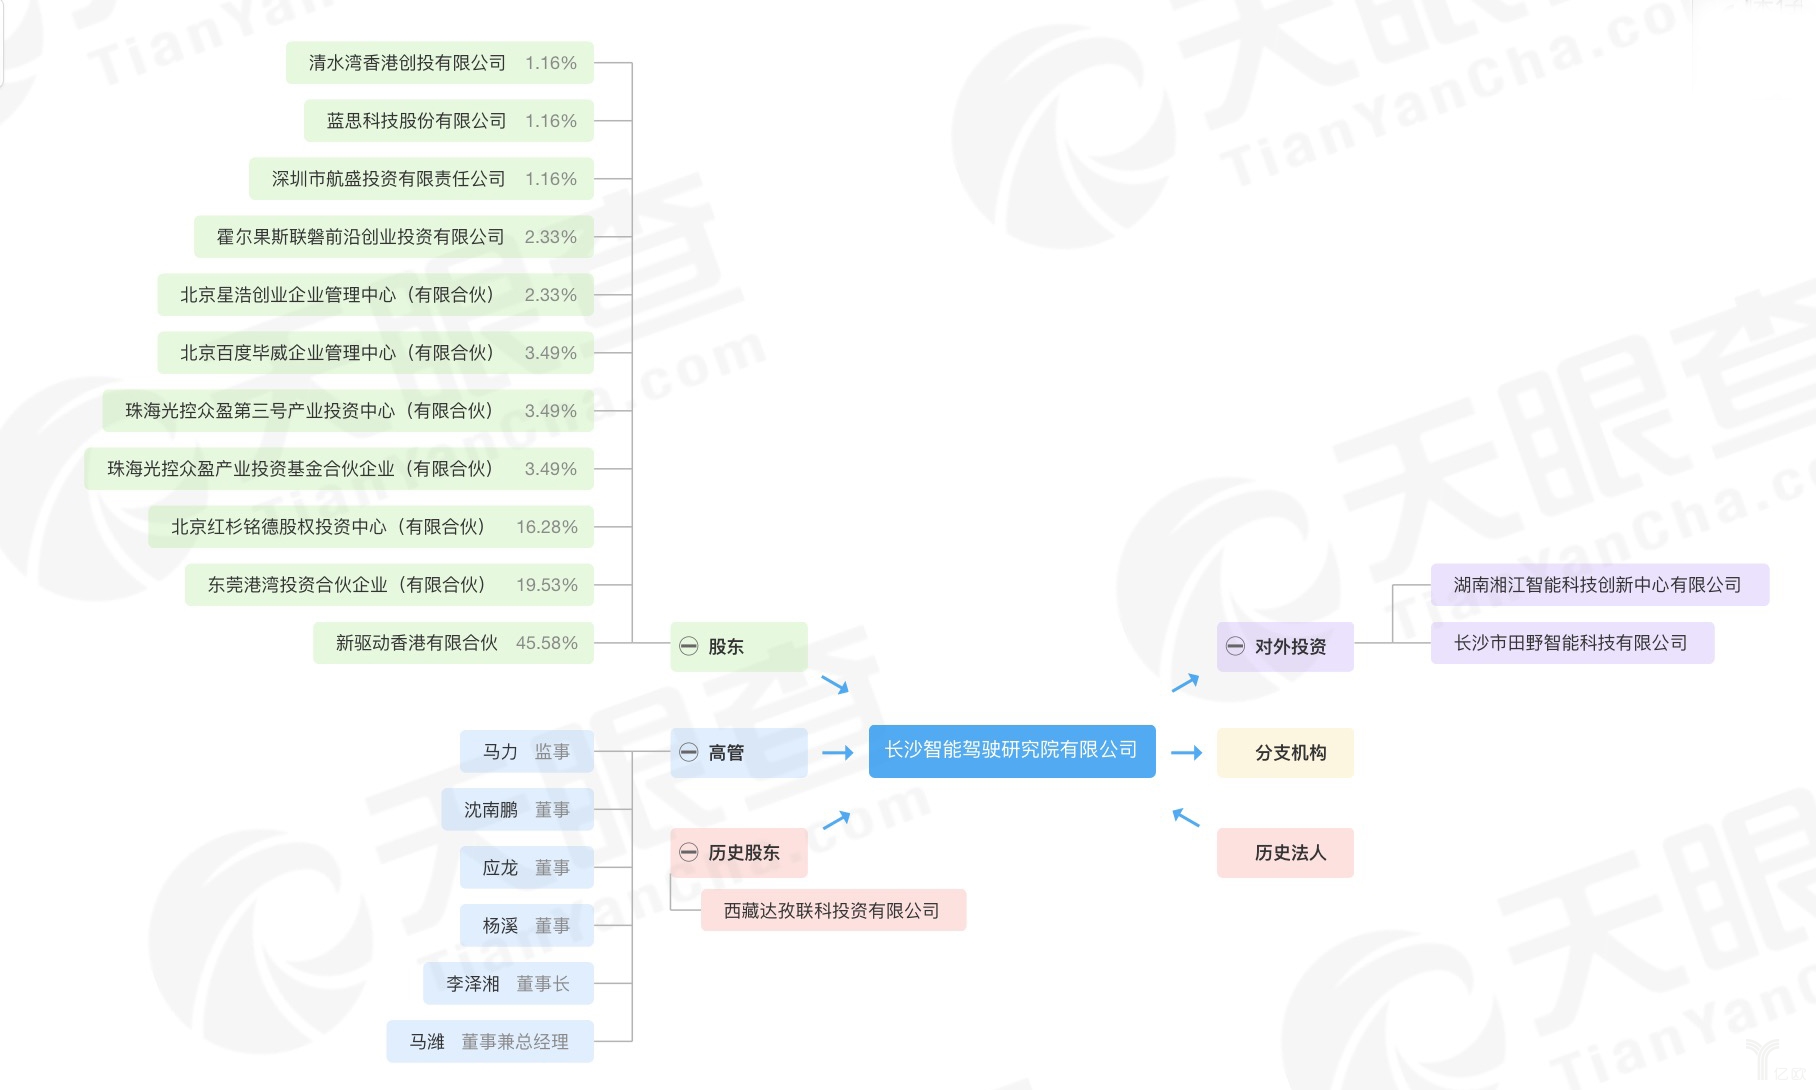Open shareholder 珠海光控众盈第三号产业投资中心
The height and width of the screenshot is (1090, 1816).
348,411
